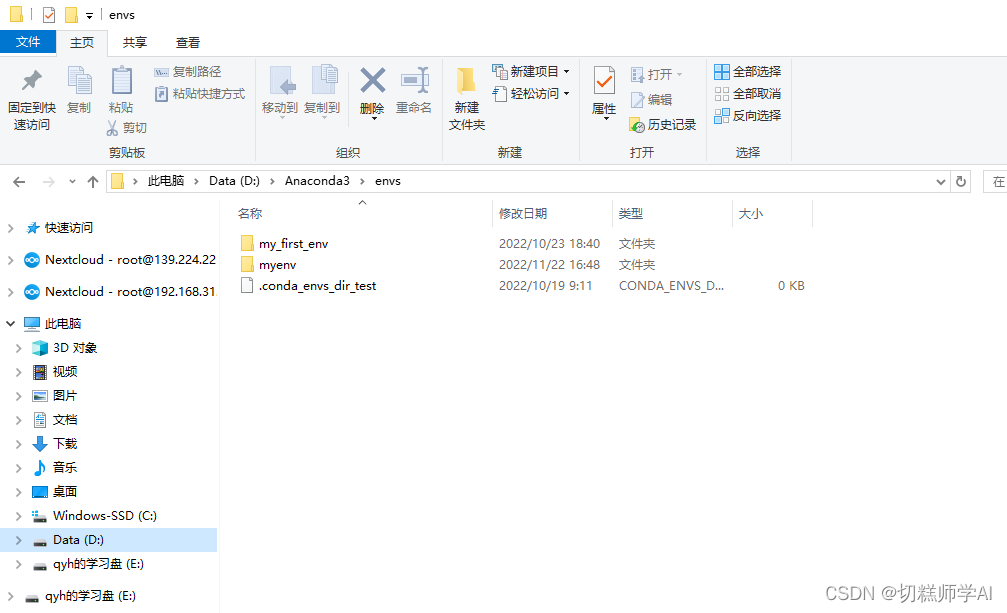This screenshot has width=1007, height=613.
Task: Open the Quick Access Toolbar customize dropdown
Action: point(89,15)
